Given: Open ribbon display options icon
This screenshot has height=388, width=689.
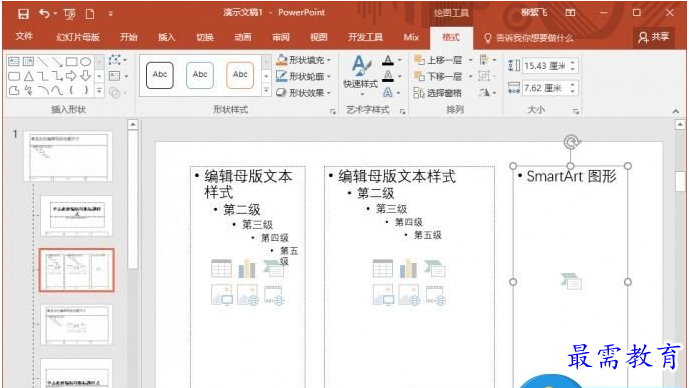Looking at the screenshot, I should click(570, 13).
